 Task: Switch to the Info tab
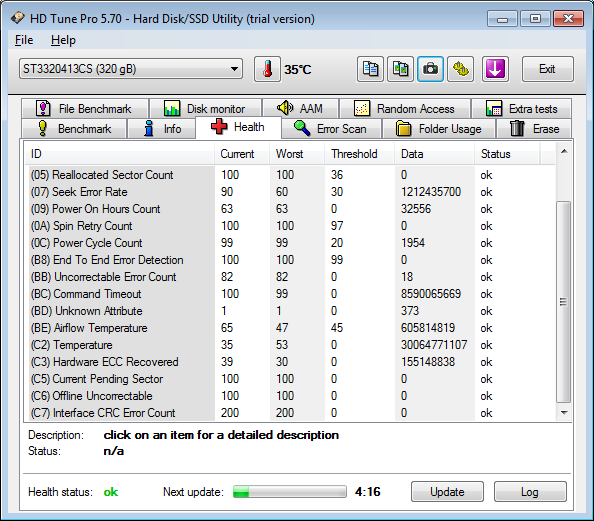[x=162, y=129]
